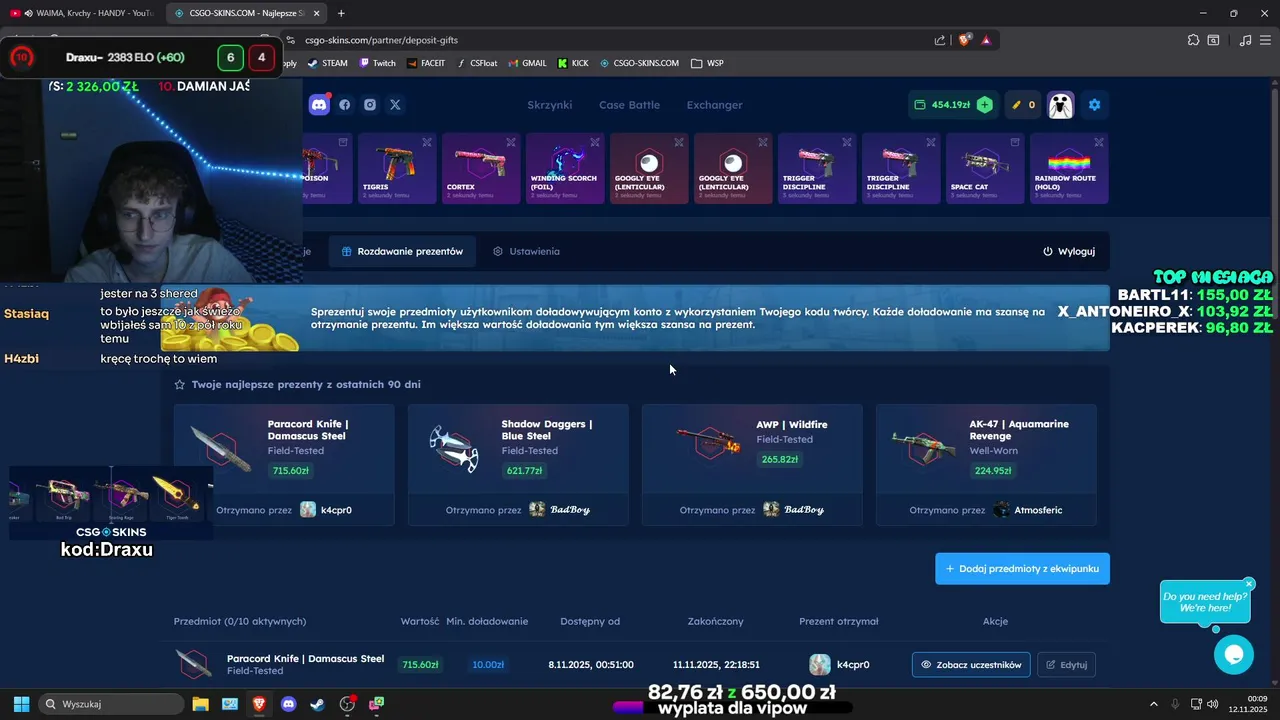Expand the system tray hidden icons chevron
The width and height of the screenshot is (1280, 720).
coord(1153,704)
